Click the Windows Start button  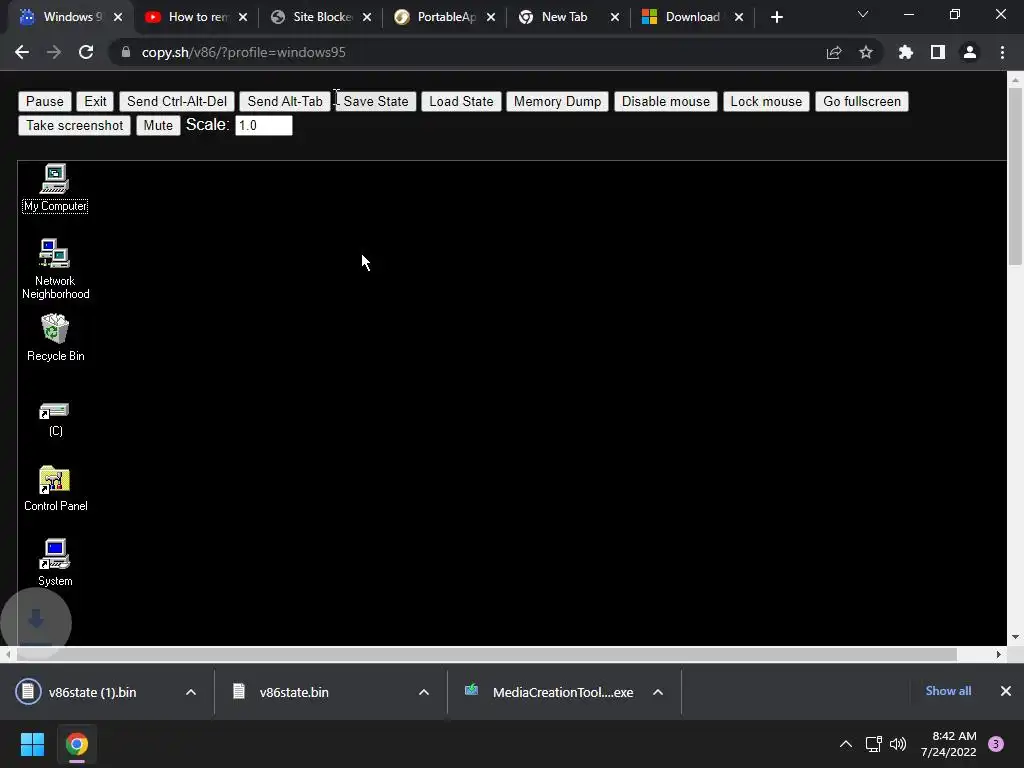pyautogui.click(x=32, y=744)
